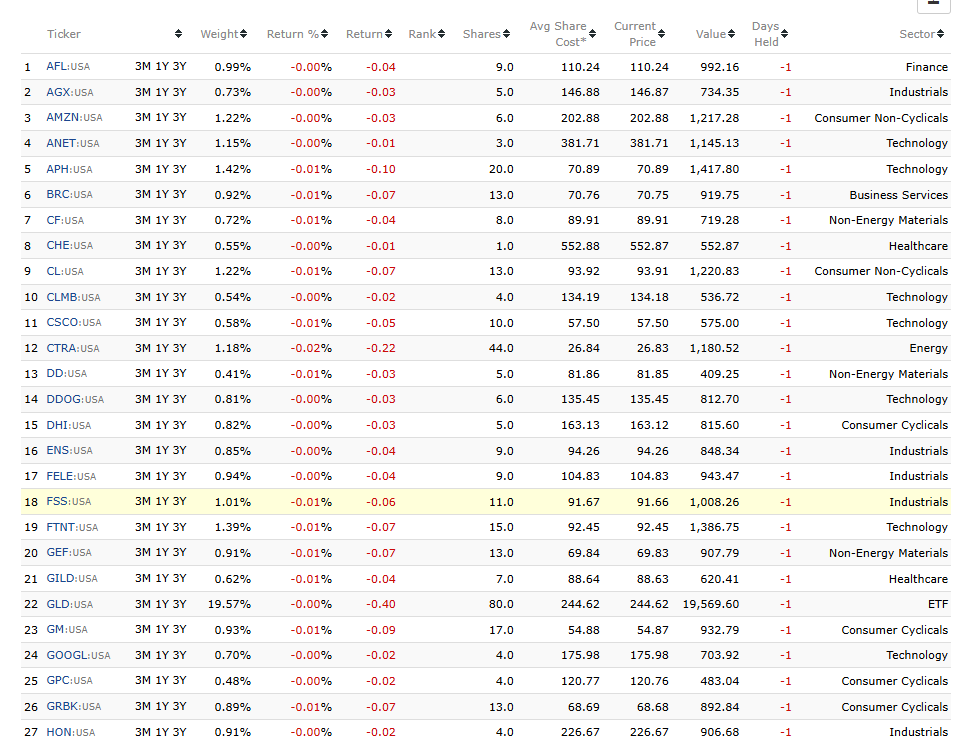Open 3Y chart for APH row
Image resolution: width=964 pixels, height=744 pixels.
[180, 169]
